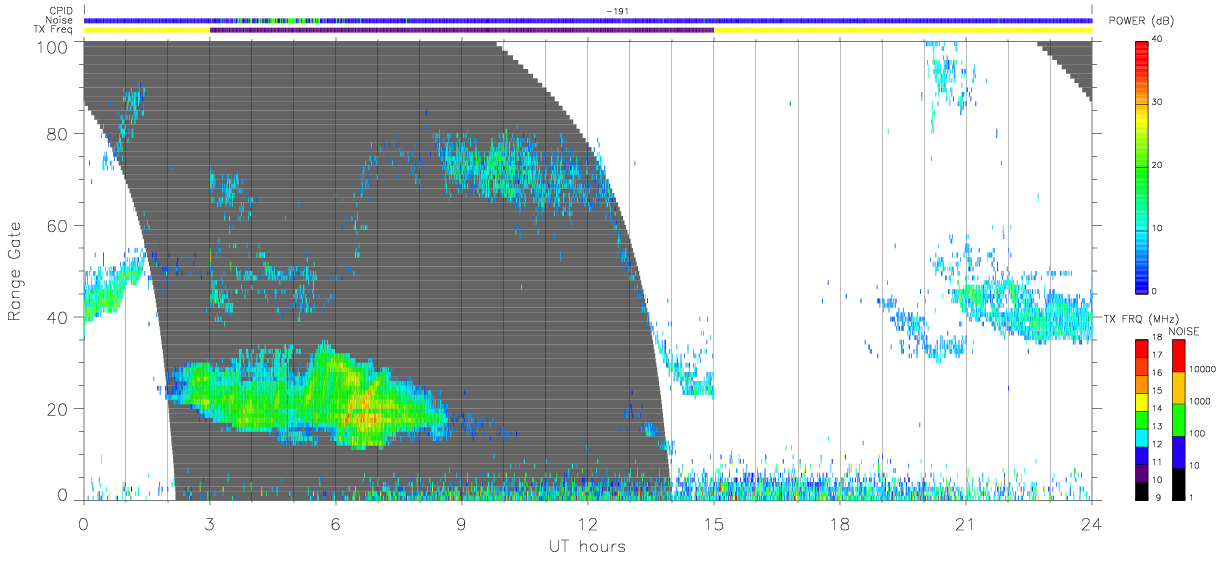Click the NOISE legend title at right

(x=1183, y=331)
